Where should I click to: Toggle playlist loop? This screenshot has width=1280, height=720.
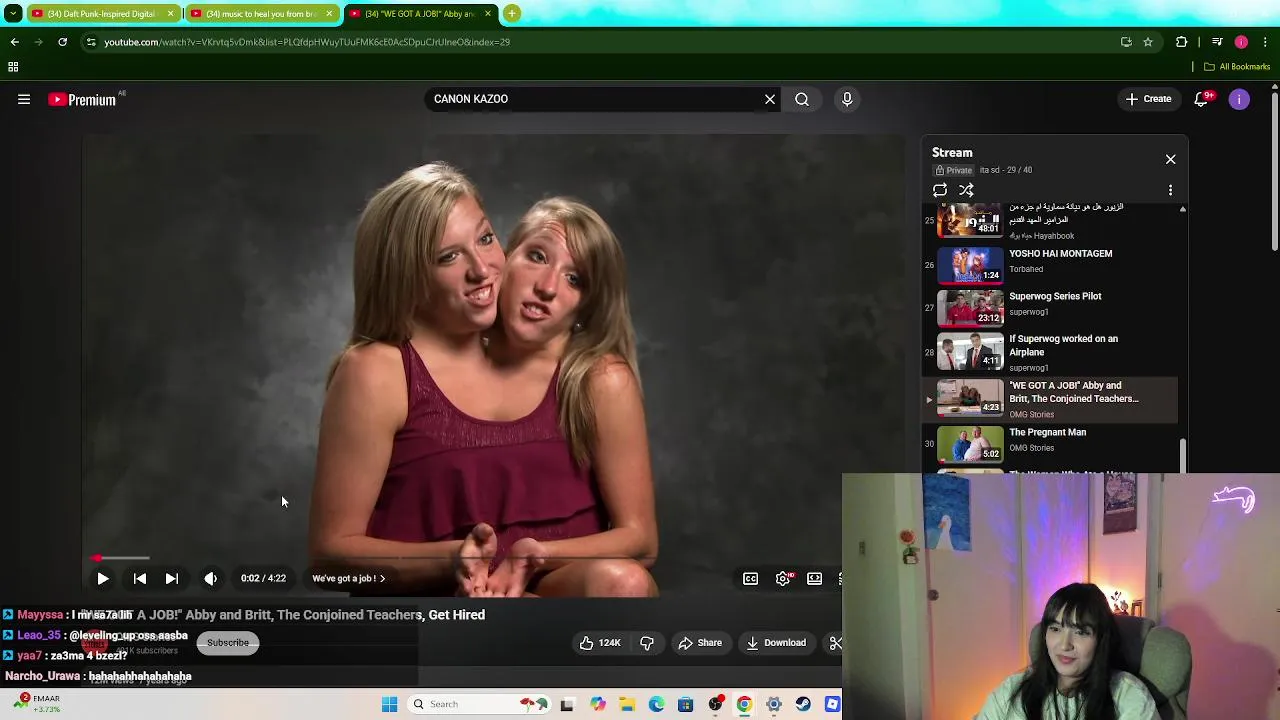pyautogui.click(x=940, y=190)
